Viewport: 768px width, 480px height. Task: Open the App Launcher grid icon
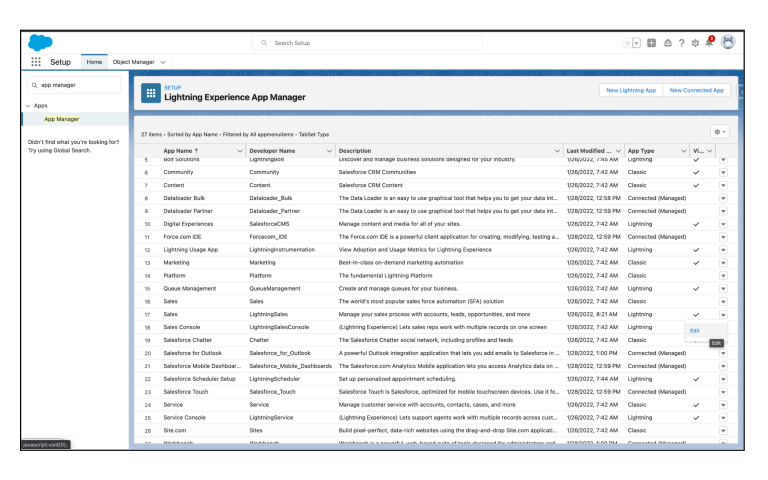coord(36,62)
